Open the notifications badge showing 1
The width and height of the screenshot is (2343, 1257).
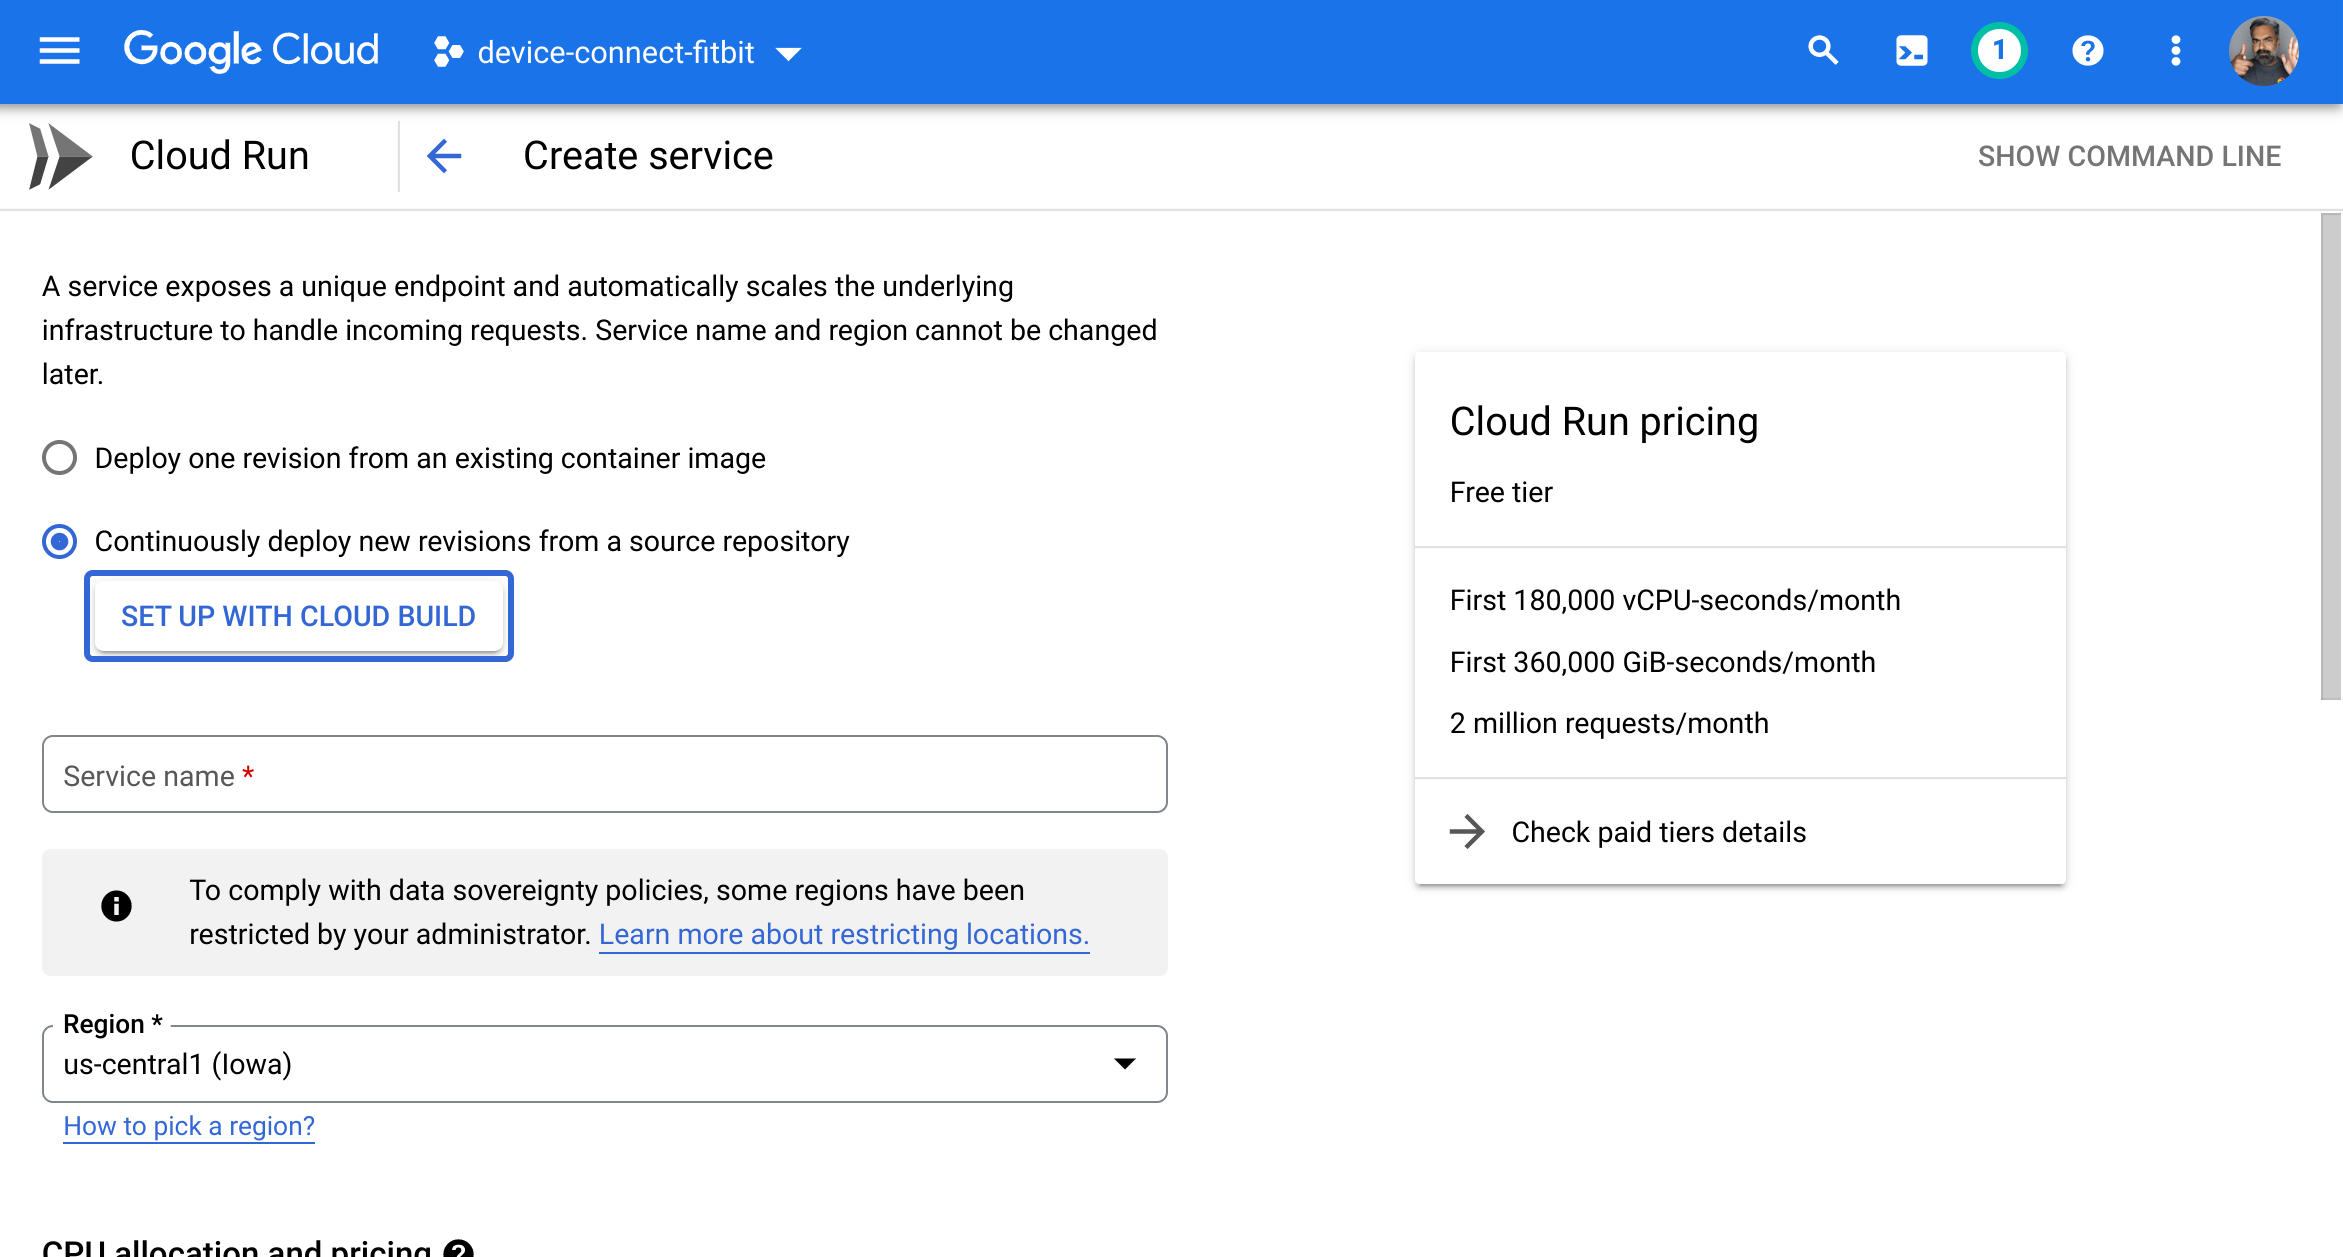click(x=1999, y=51)
